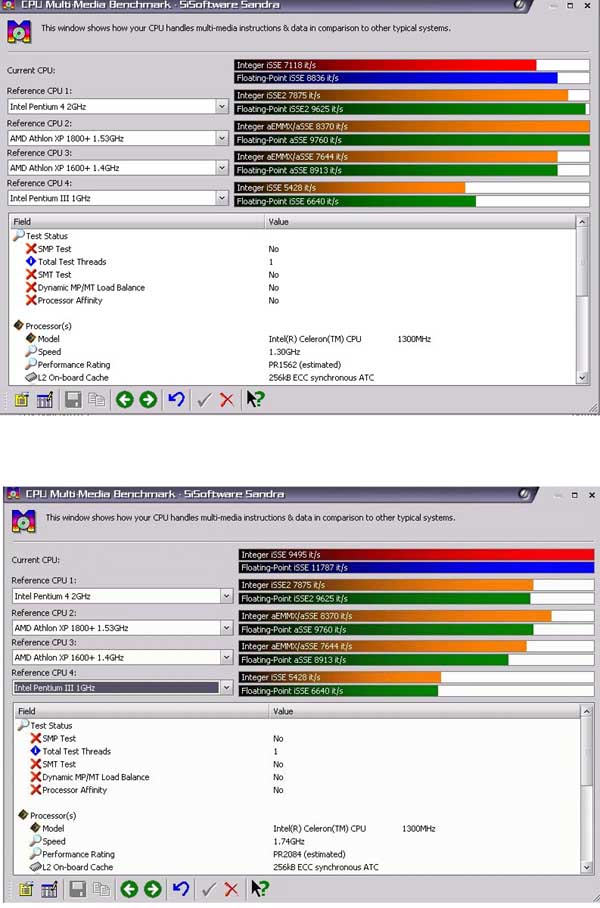Viewport: 600px width, 908px height.
Task: Click the gray OK checkmark in the lower window
Action: (207, 889)
